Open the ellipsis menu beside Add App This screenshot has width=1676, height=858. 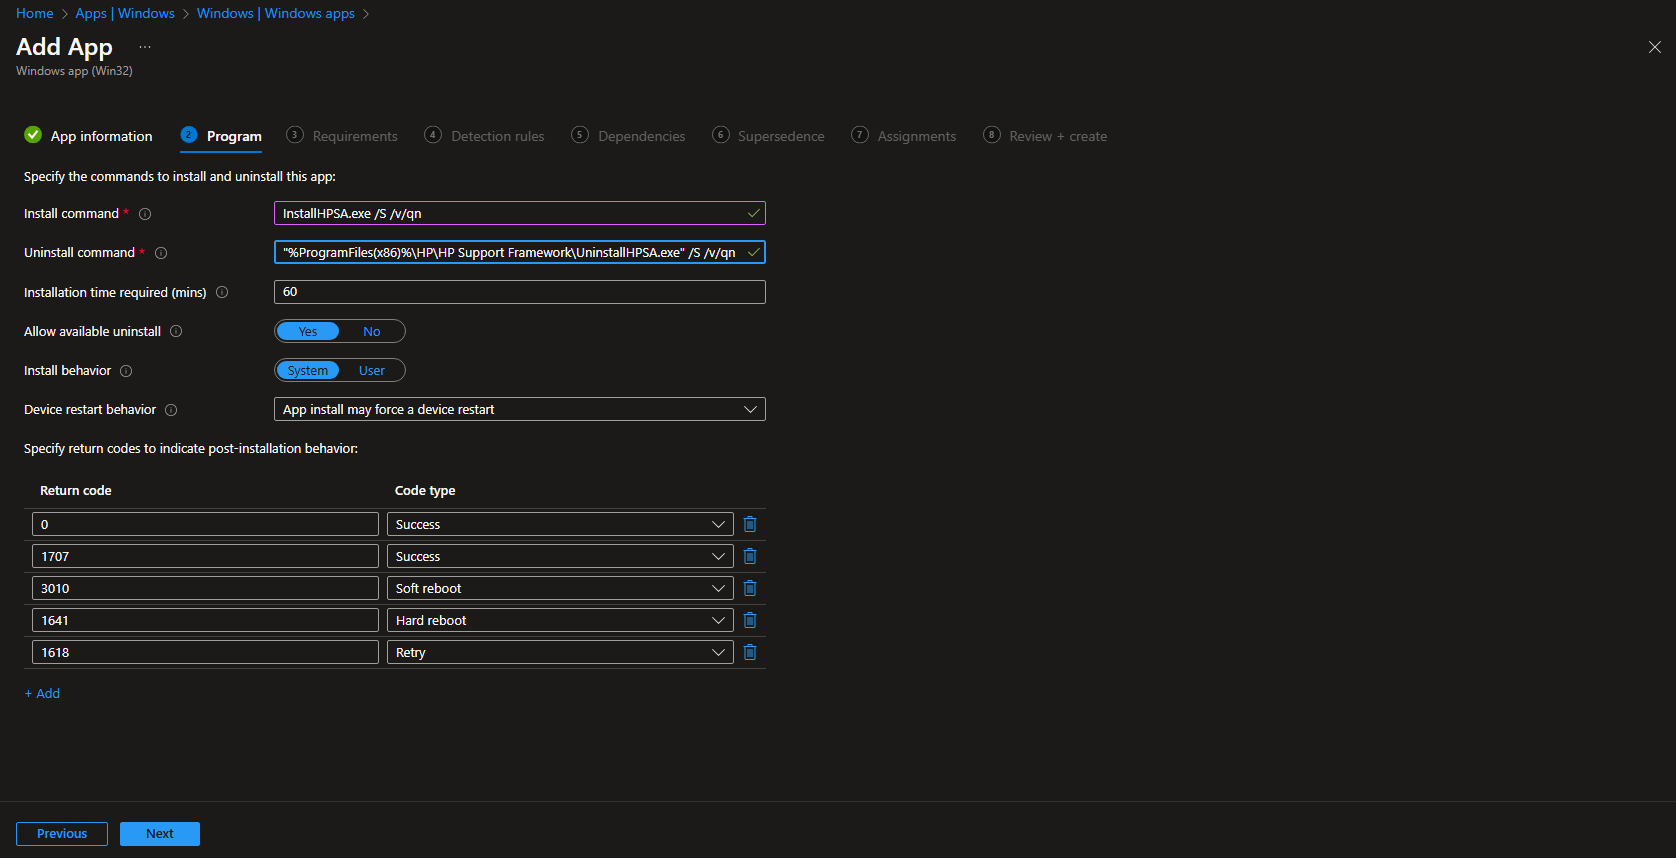tap(145, 47)
